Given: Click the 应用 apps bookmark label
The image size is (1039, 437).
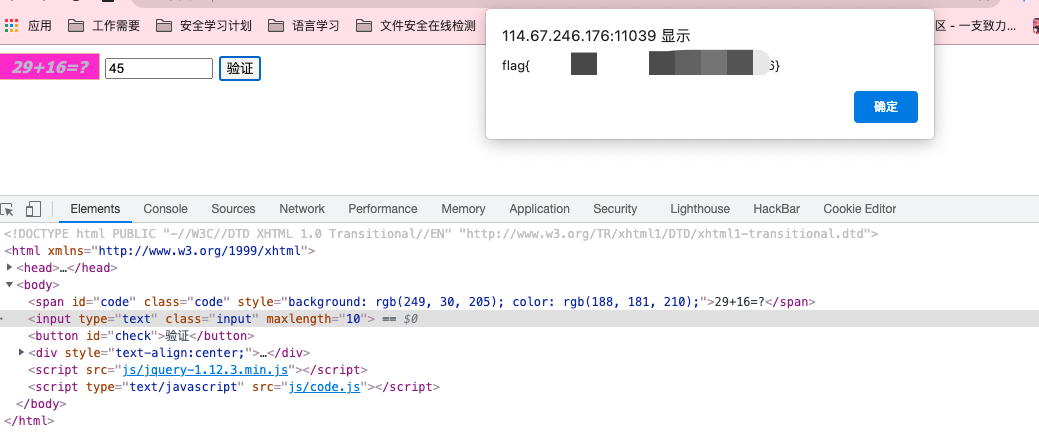Looking at the screenshot, I should (x=40, y=26).
